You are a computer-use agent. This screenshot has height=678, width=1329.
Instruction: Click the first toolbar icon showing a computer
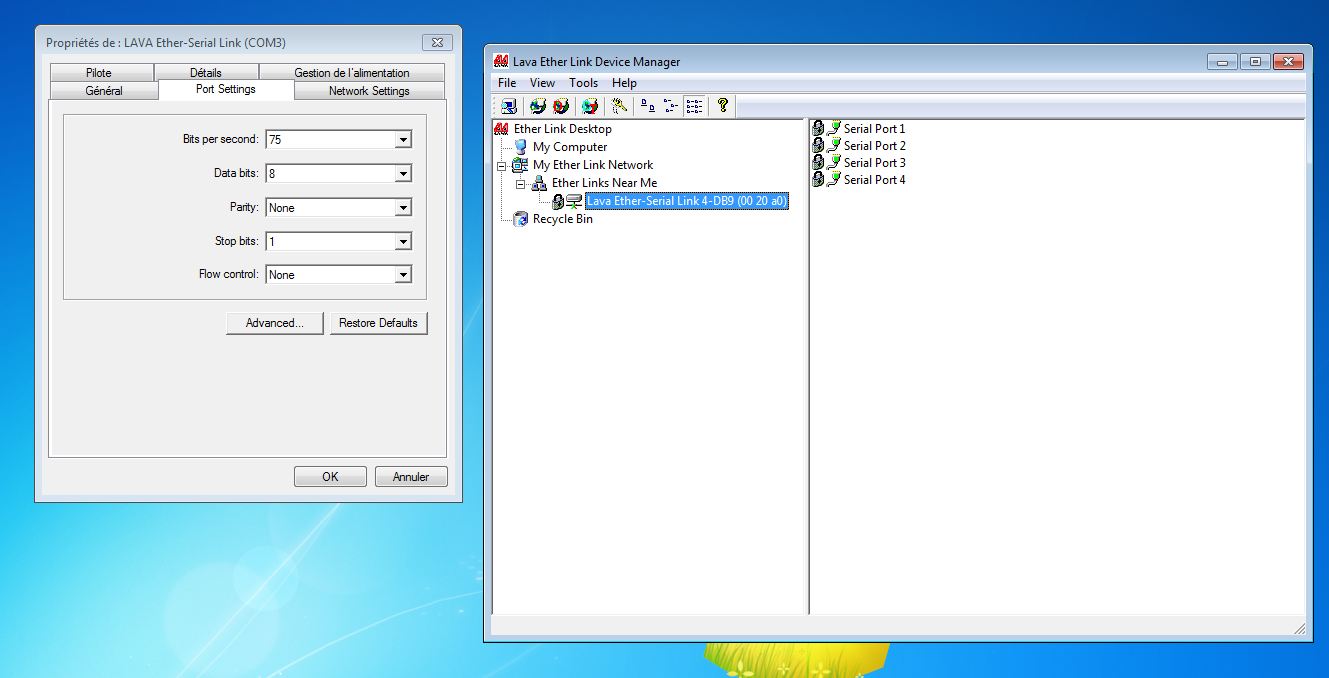click(509, 106)
